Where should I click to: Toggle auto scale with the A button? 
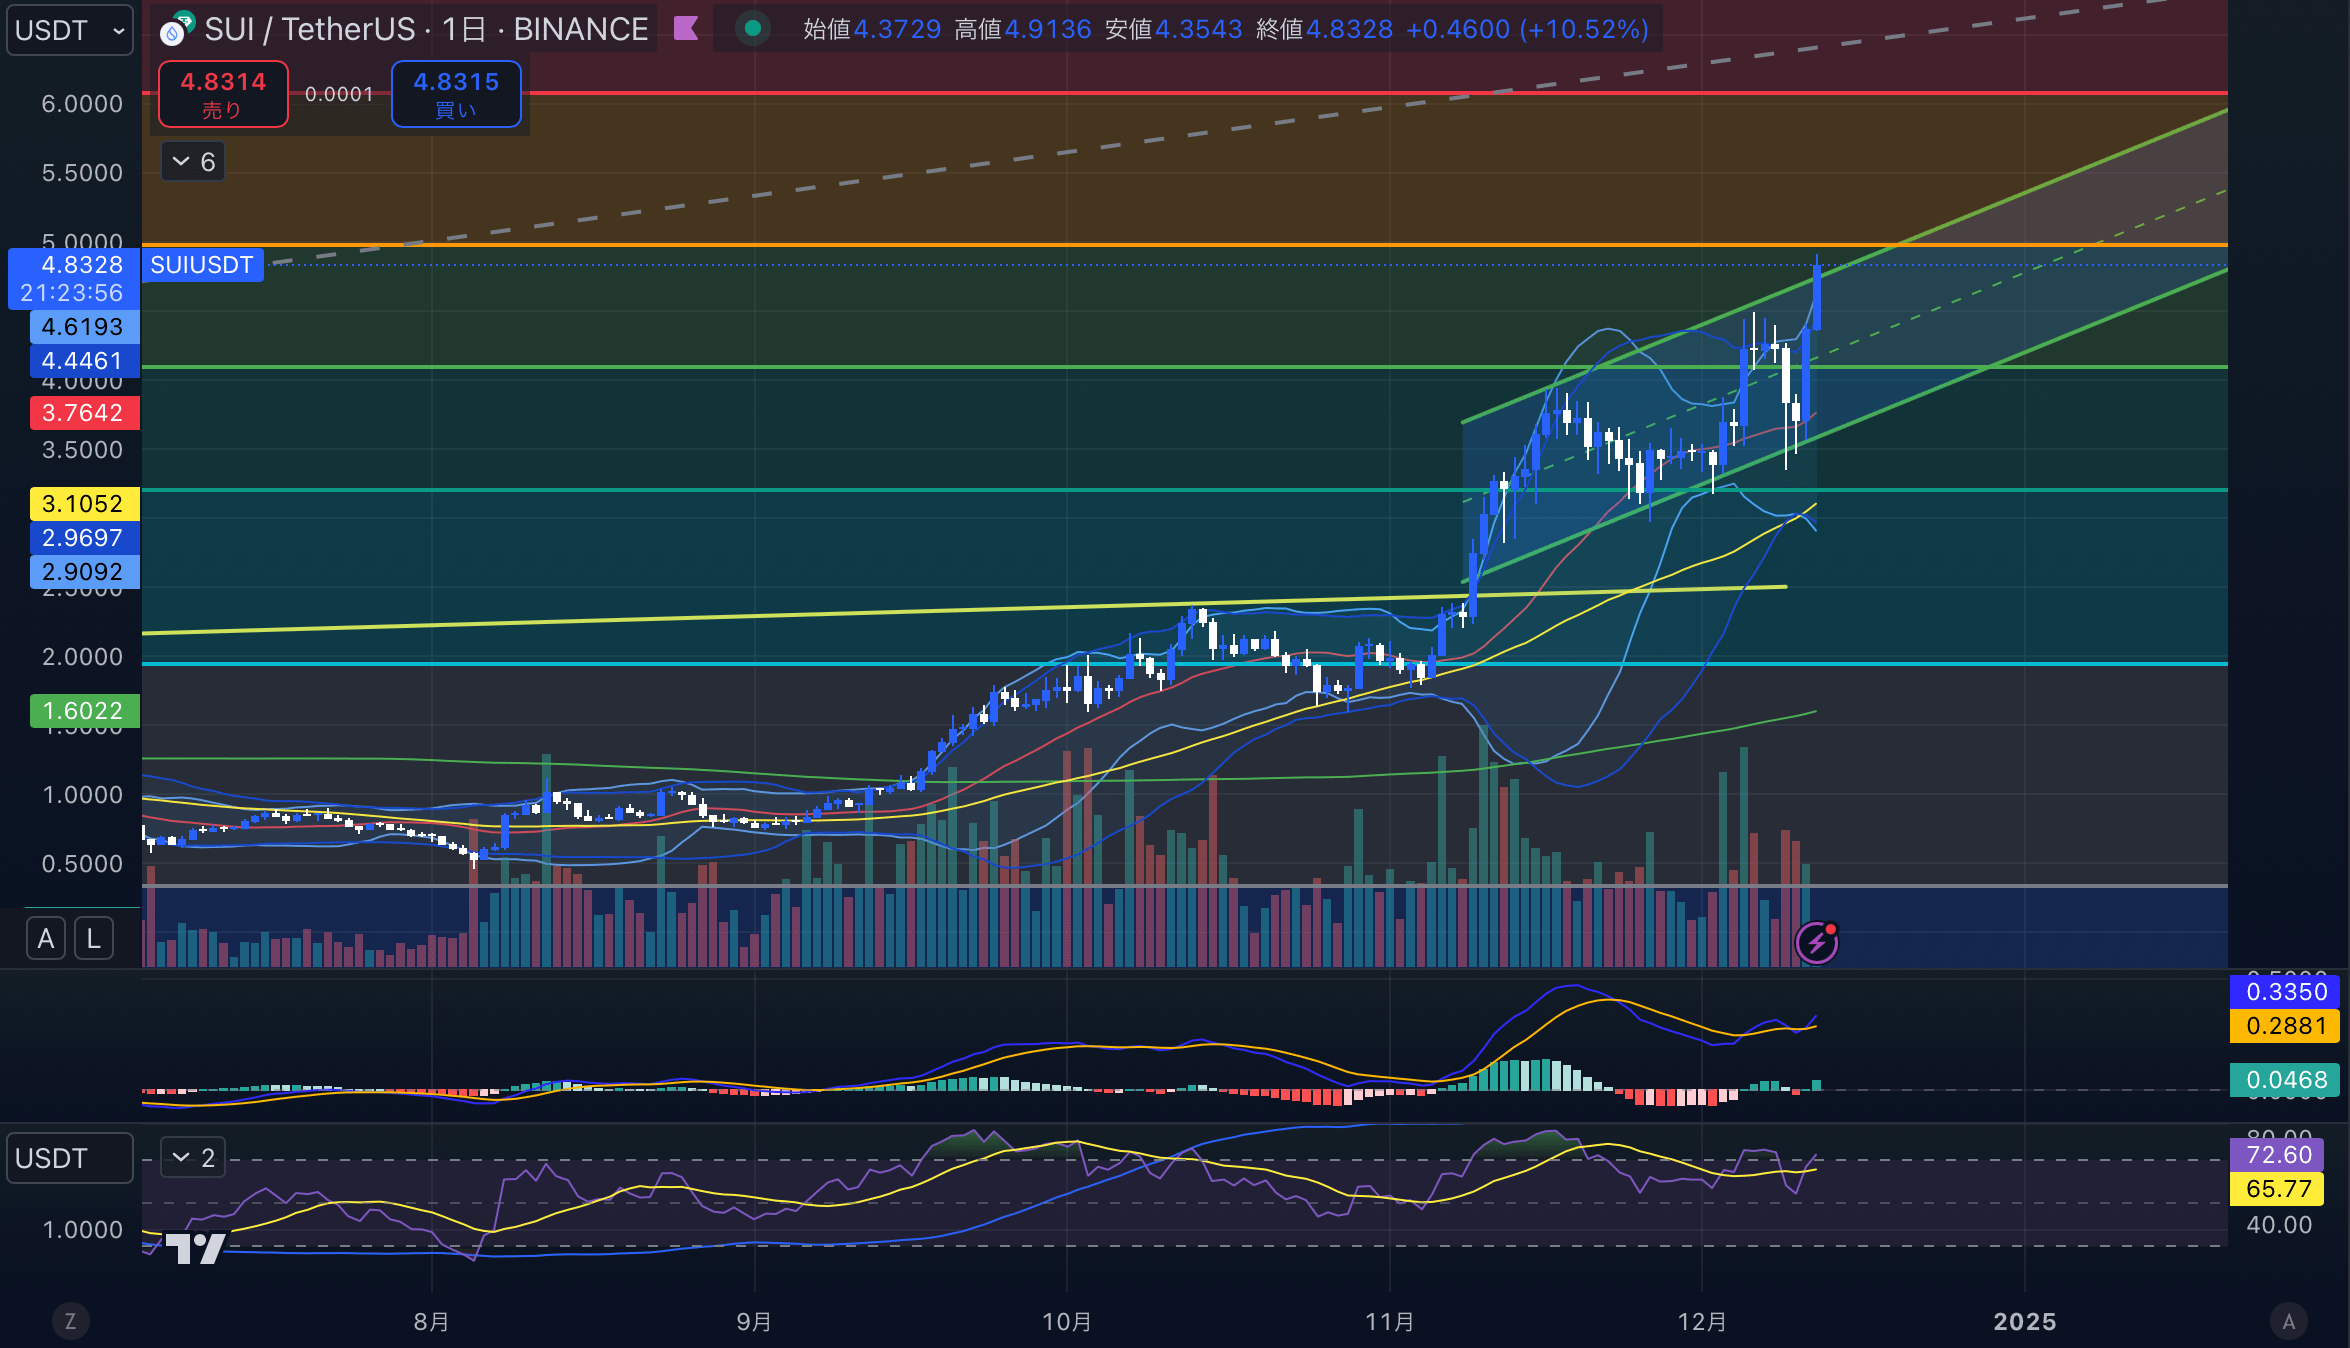click(46, 938)
